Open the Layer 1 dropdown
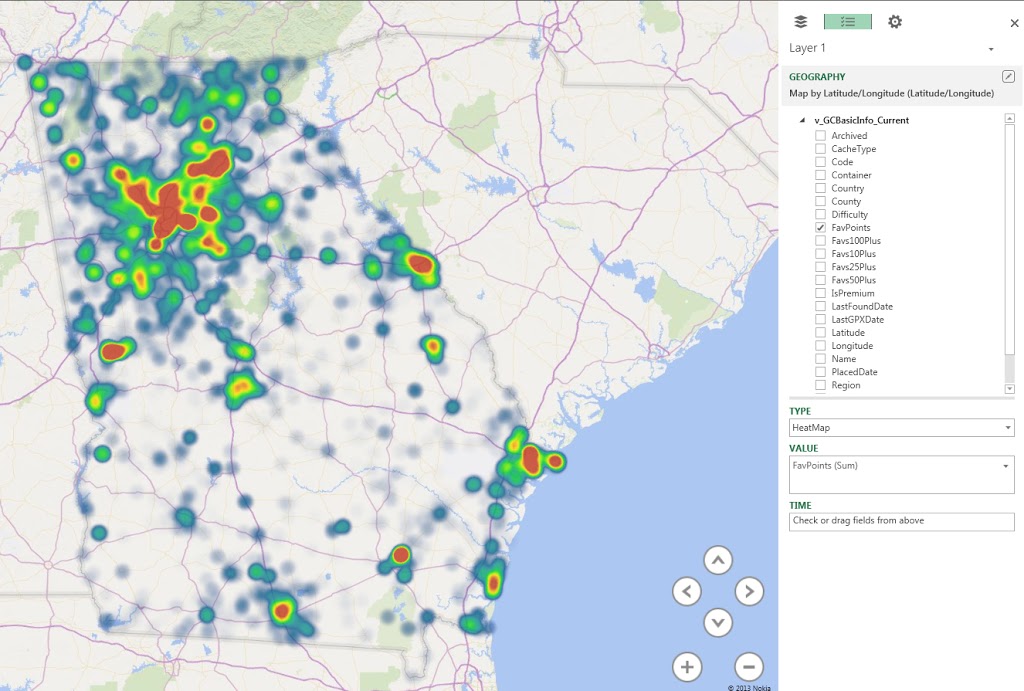1024x691 pixels. tap(991, 49)
